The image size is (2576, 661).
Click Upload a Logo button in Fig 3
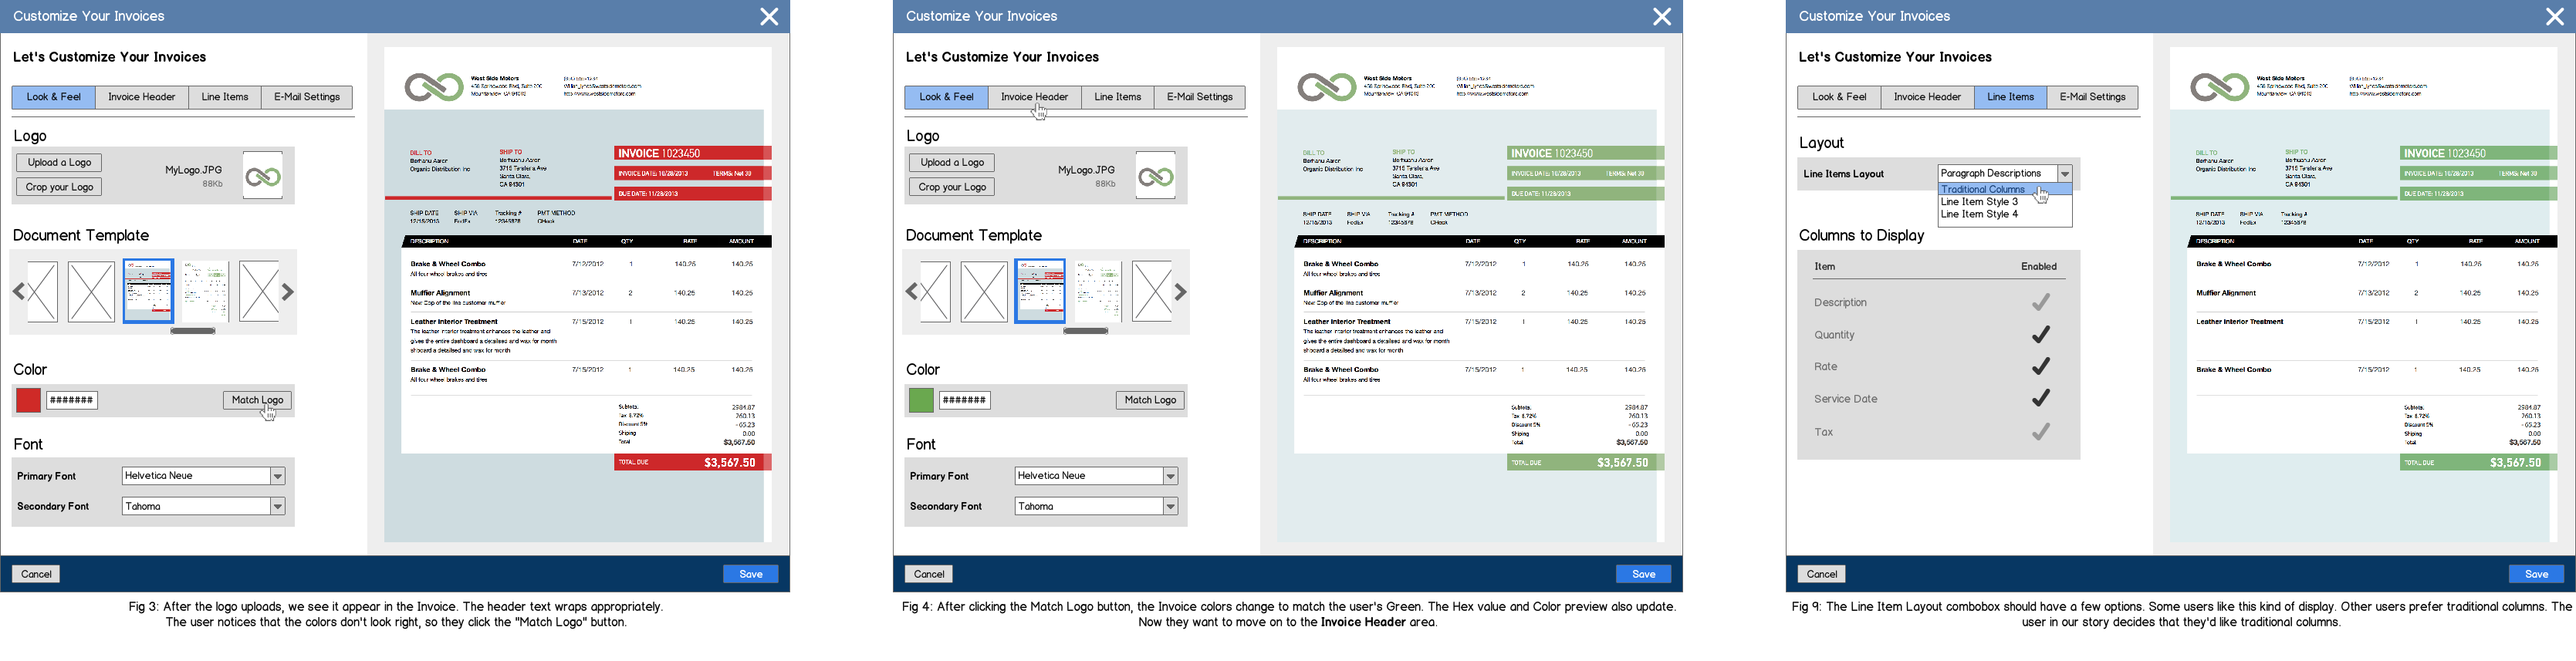coord(59,162)
